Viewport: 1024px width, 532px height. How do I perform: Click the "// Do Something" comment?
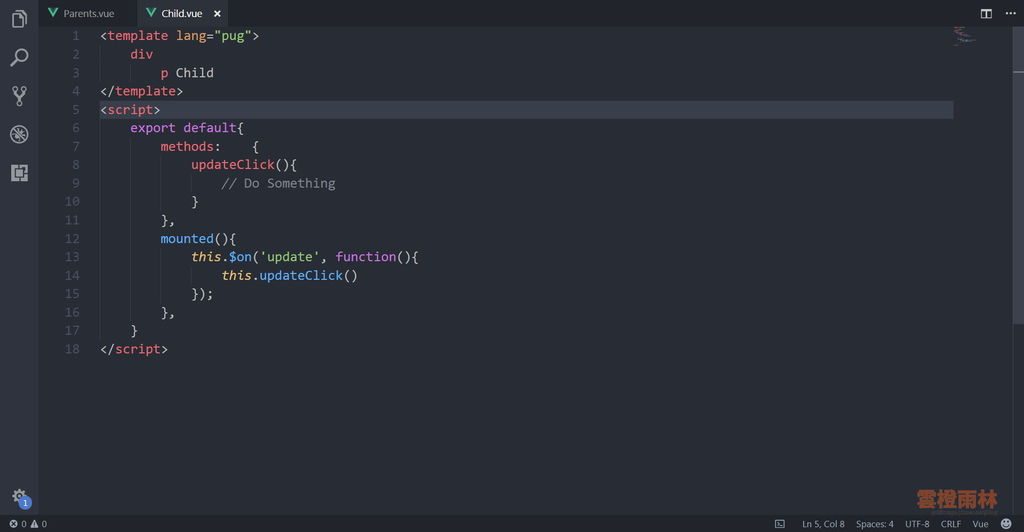[278, 183]
